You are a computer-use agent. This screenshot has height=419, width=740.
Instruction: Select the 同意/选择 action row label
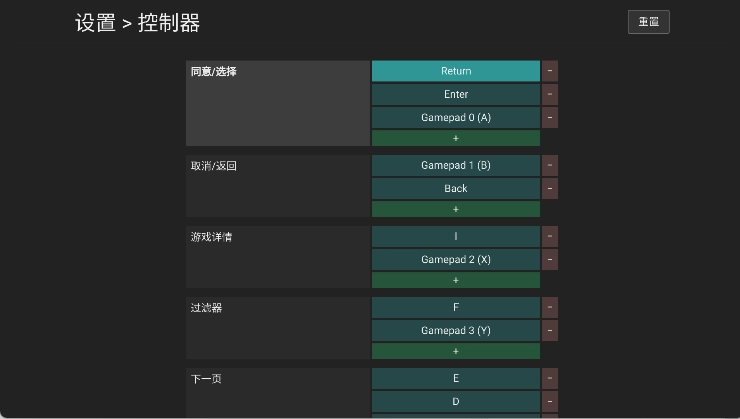[x=277, y=103]
